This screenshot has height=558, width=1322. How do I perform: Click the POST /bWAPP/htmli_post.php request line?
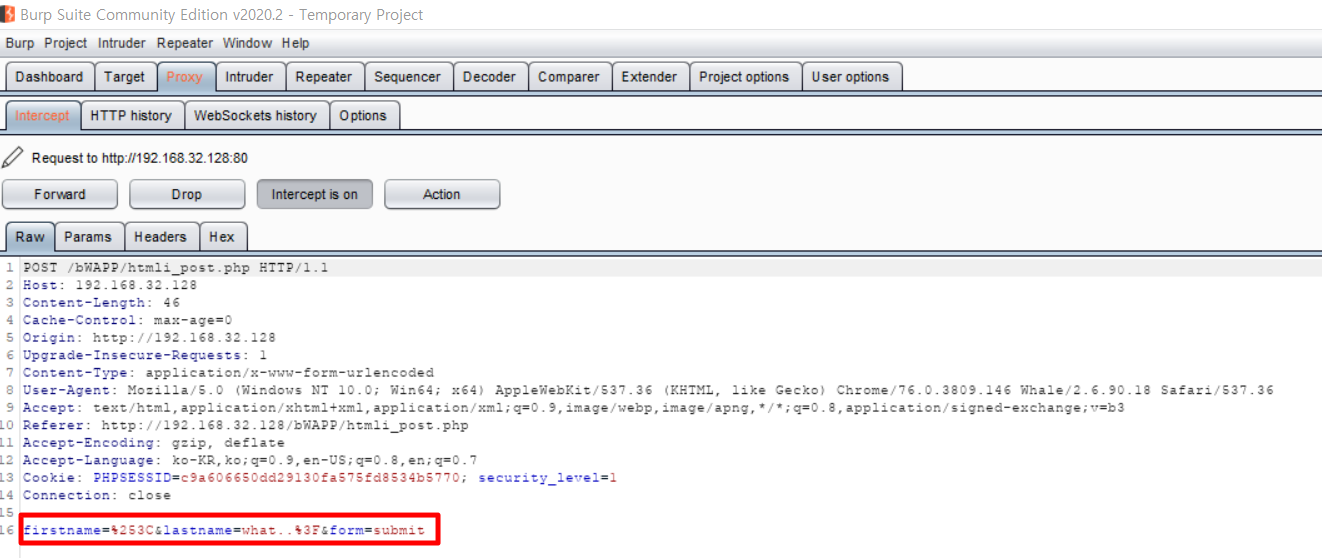(x=175, y=268)
